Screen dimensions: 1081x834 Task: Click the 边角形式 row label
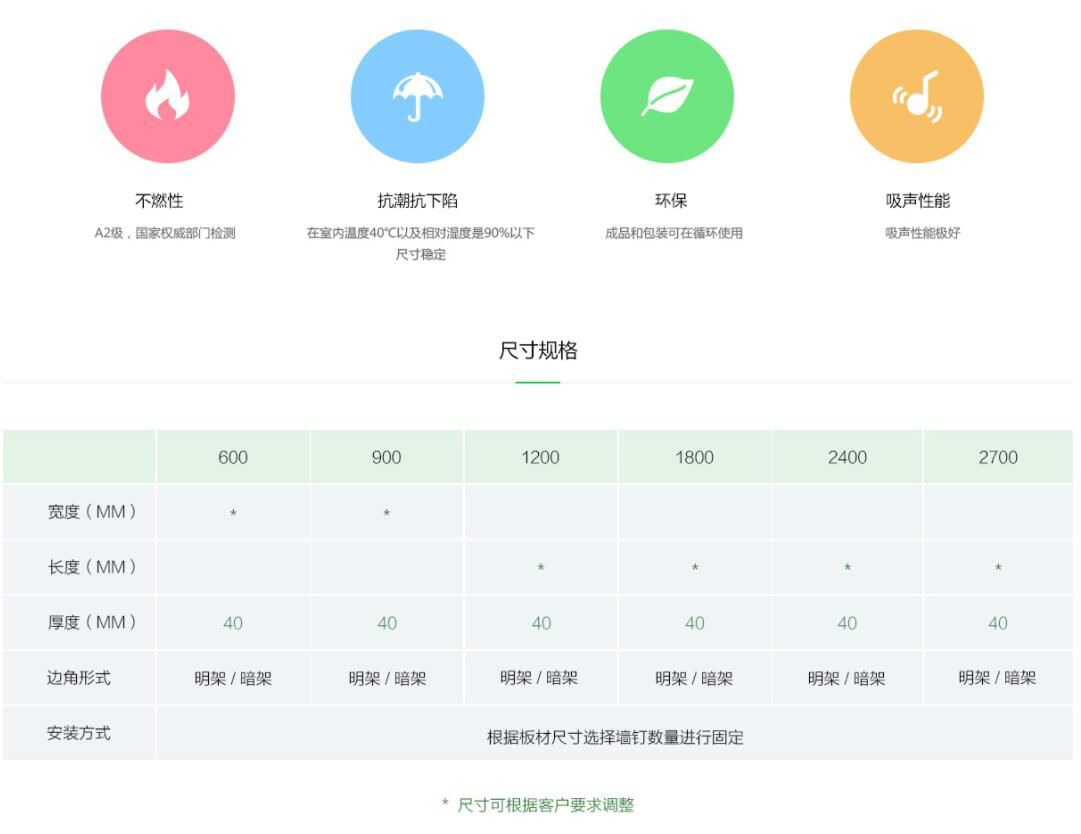click(x=79, y=678)
